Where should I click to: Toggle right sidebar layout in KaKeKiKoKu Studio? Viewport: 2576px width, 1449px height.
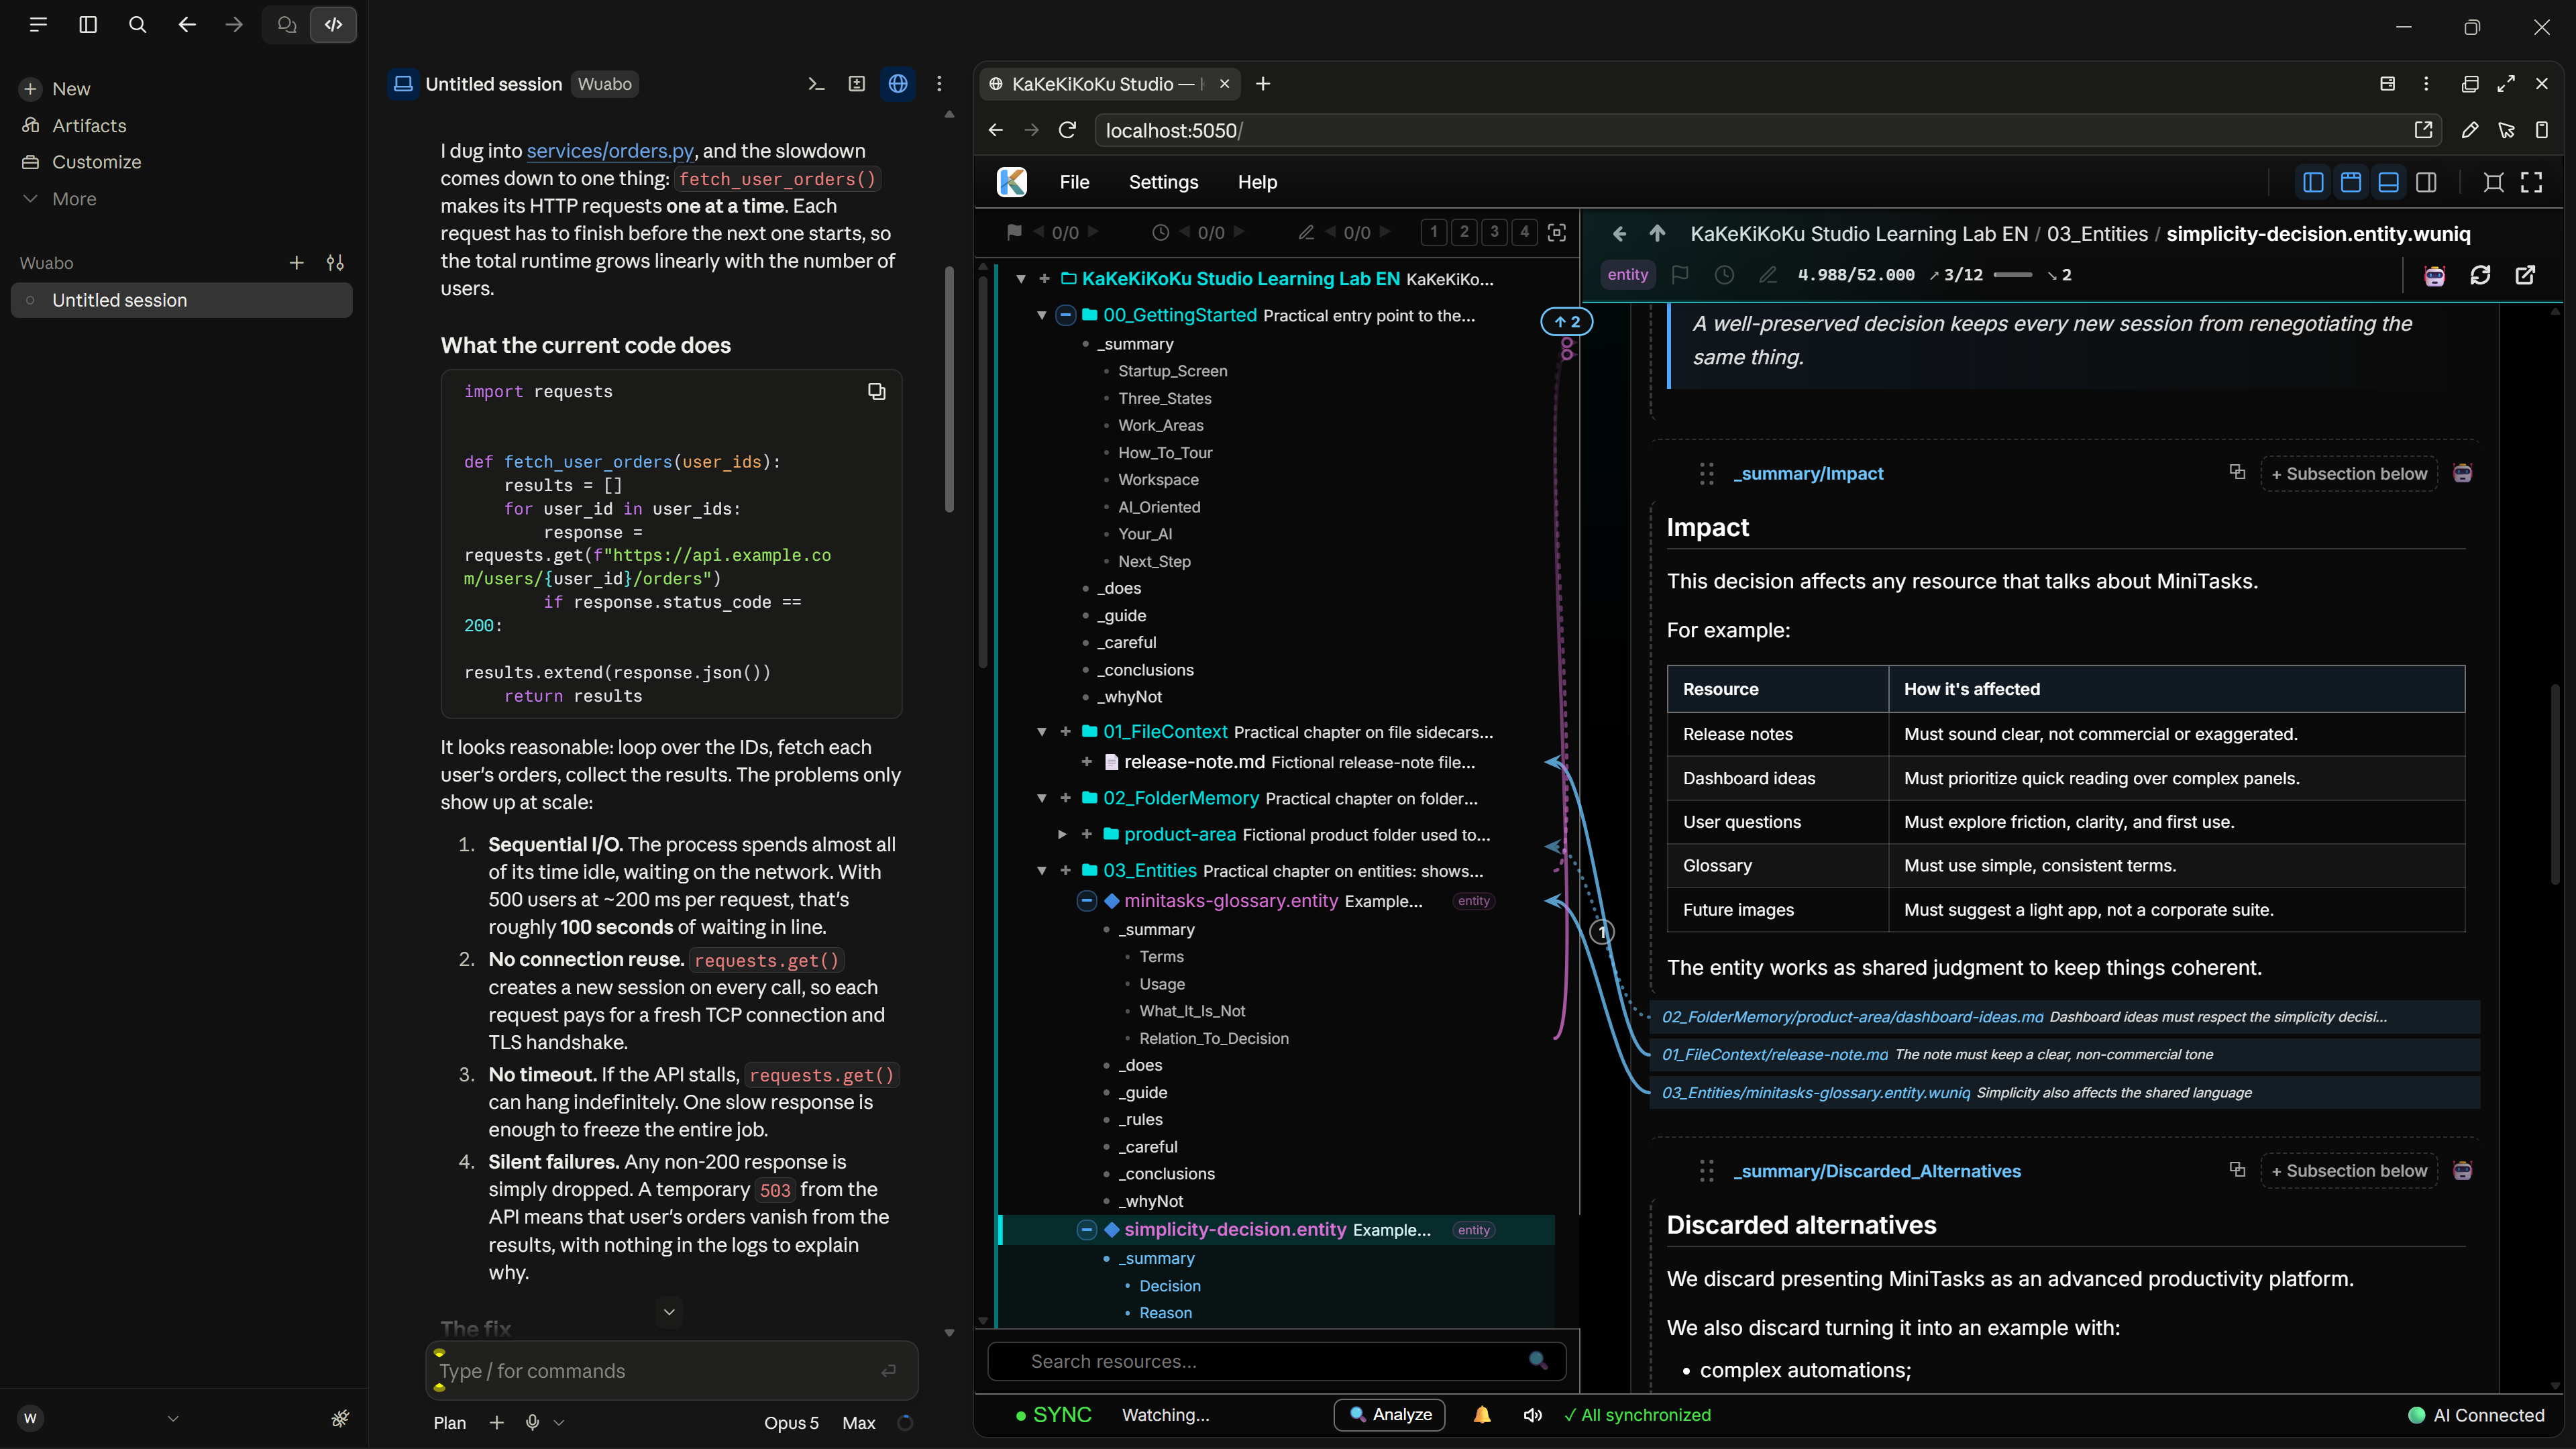(x=2426, y=182)
